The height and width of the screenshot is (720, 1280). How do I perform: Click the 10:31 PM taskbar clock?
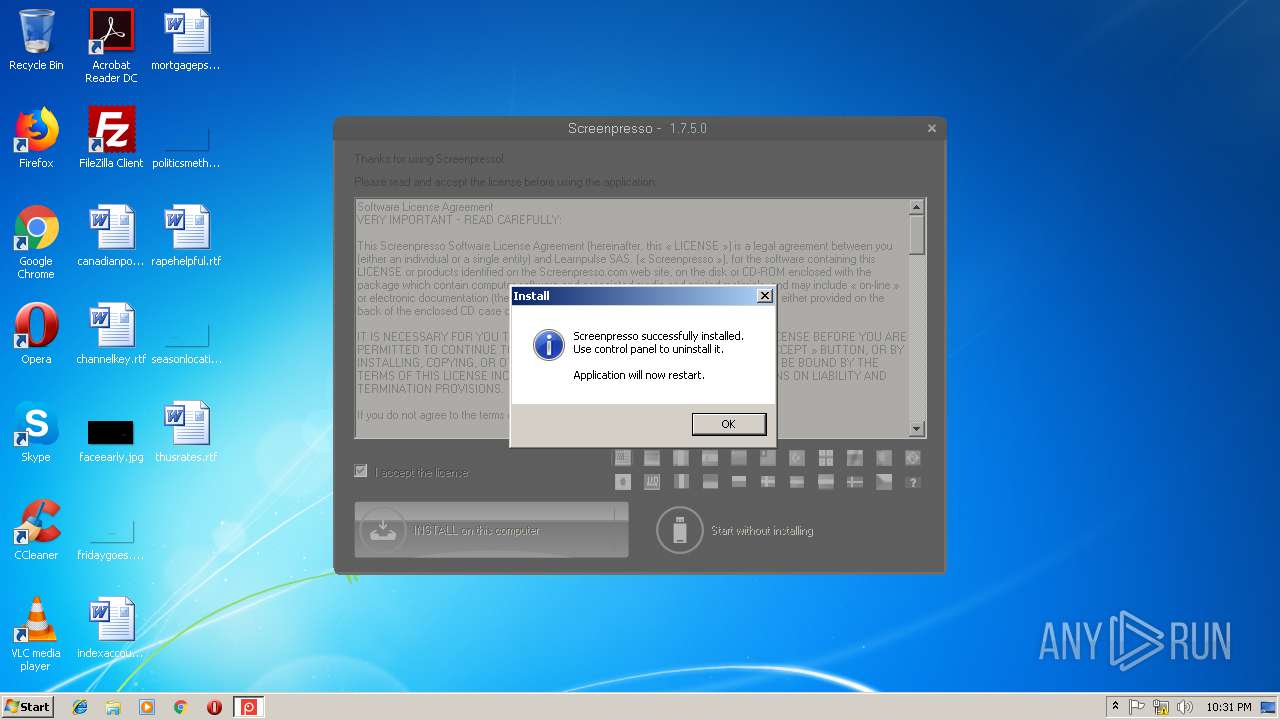point(1228,707)
